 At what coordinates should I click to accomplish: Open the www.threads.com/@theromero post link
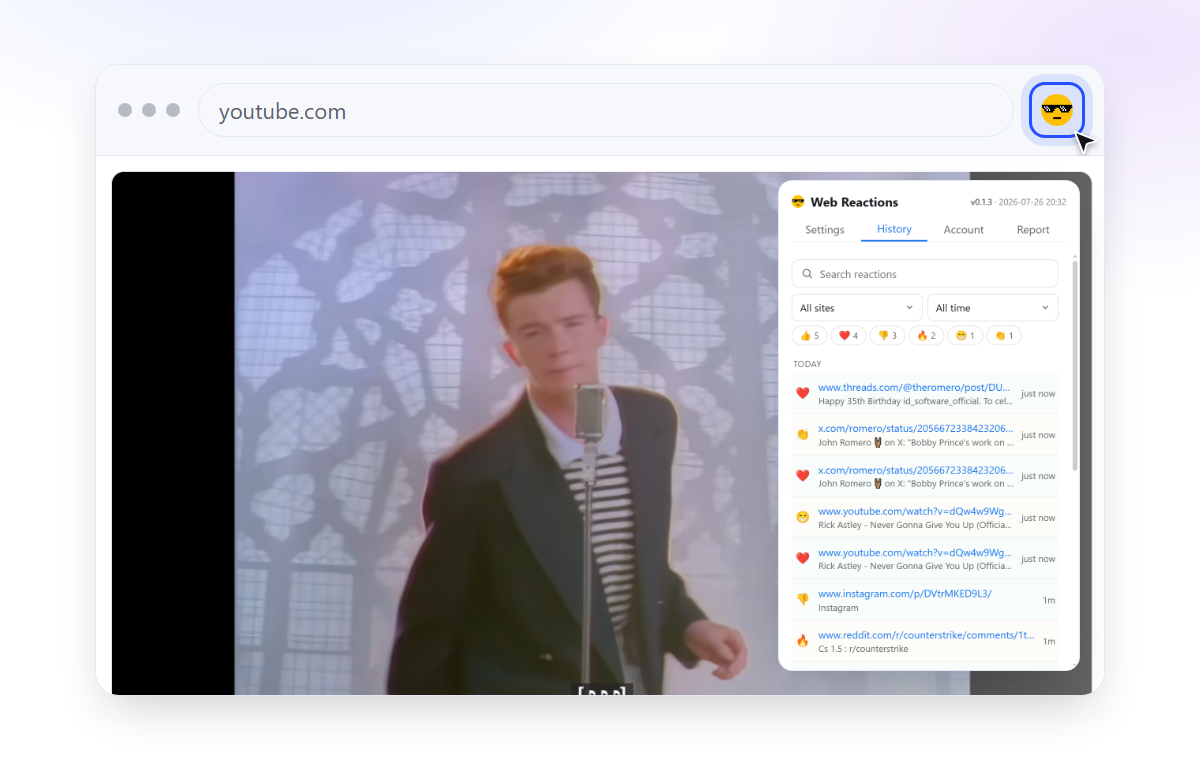point(914,387)
